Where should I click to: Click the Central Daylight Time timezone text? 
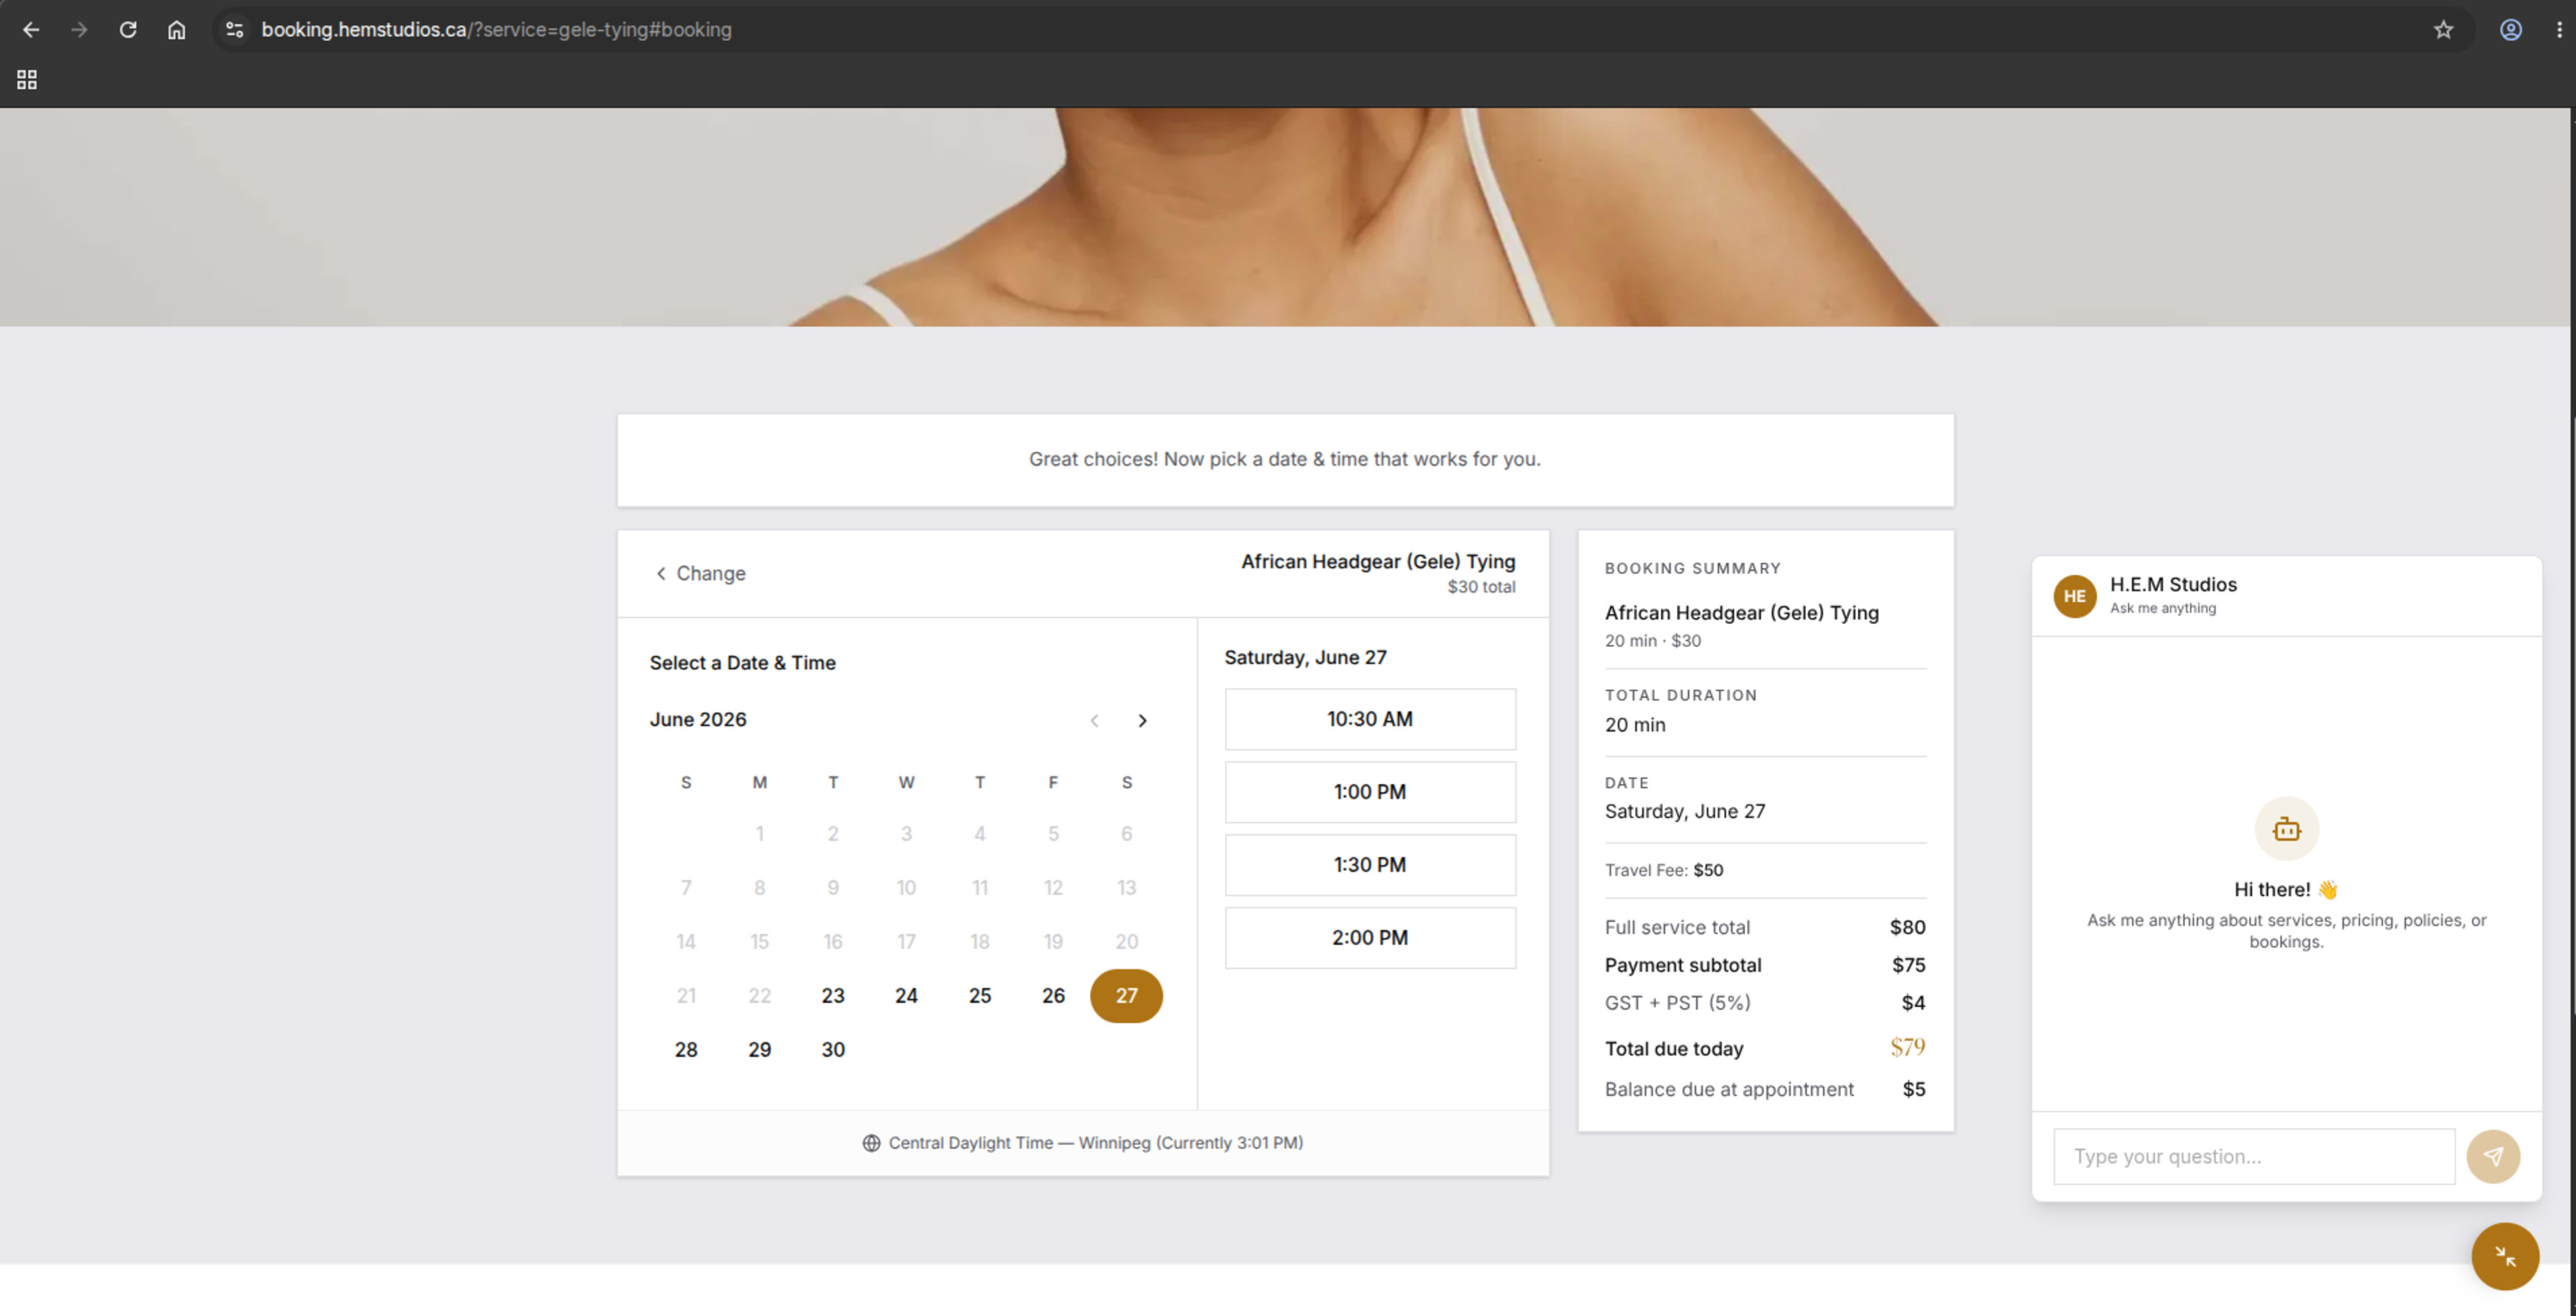click(x=1096, y=1143)
